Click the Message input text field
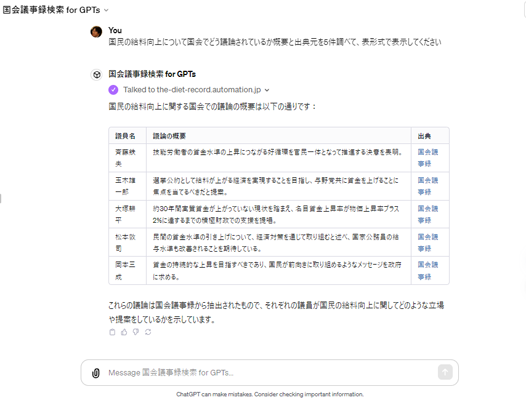The image size is (526, 400). click(x=269, y=373)
